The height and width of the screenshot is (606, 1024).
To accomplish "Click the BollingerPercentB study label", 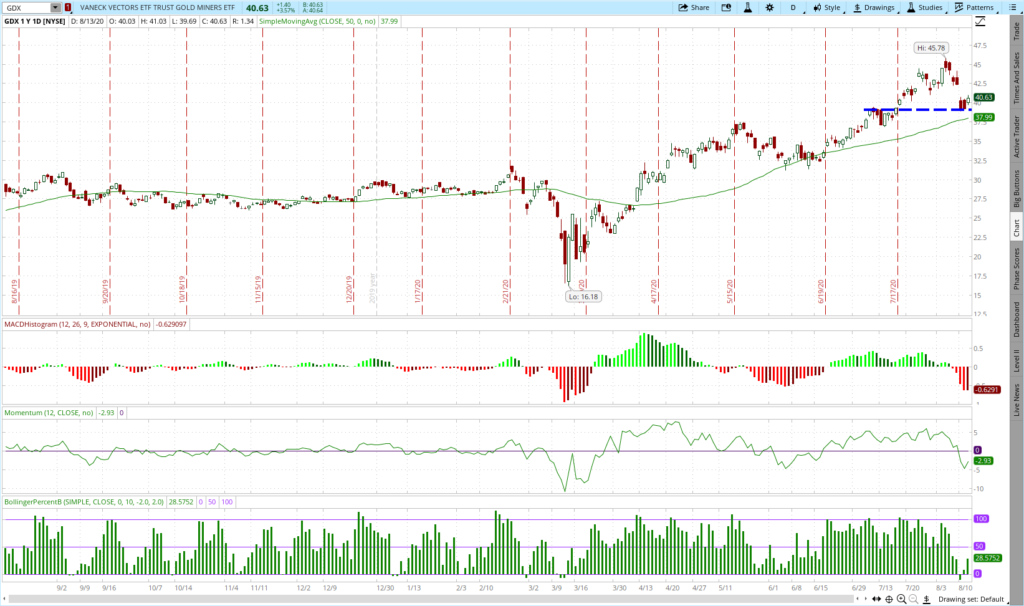I will tap(84, 502).
